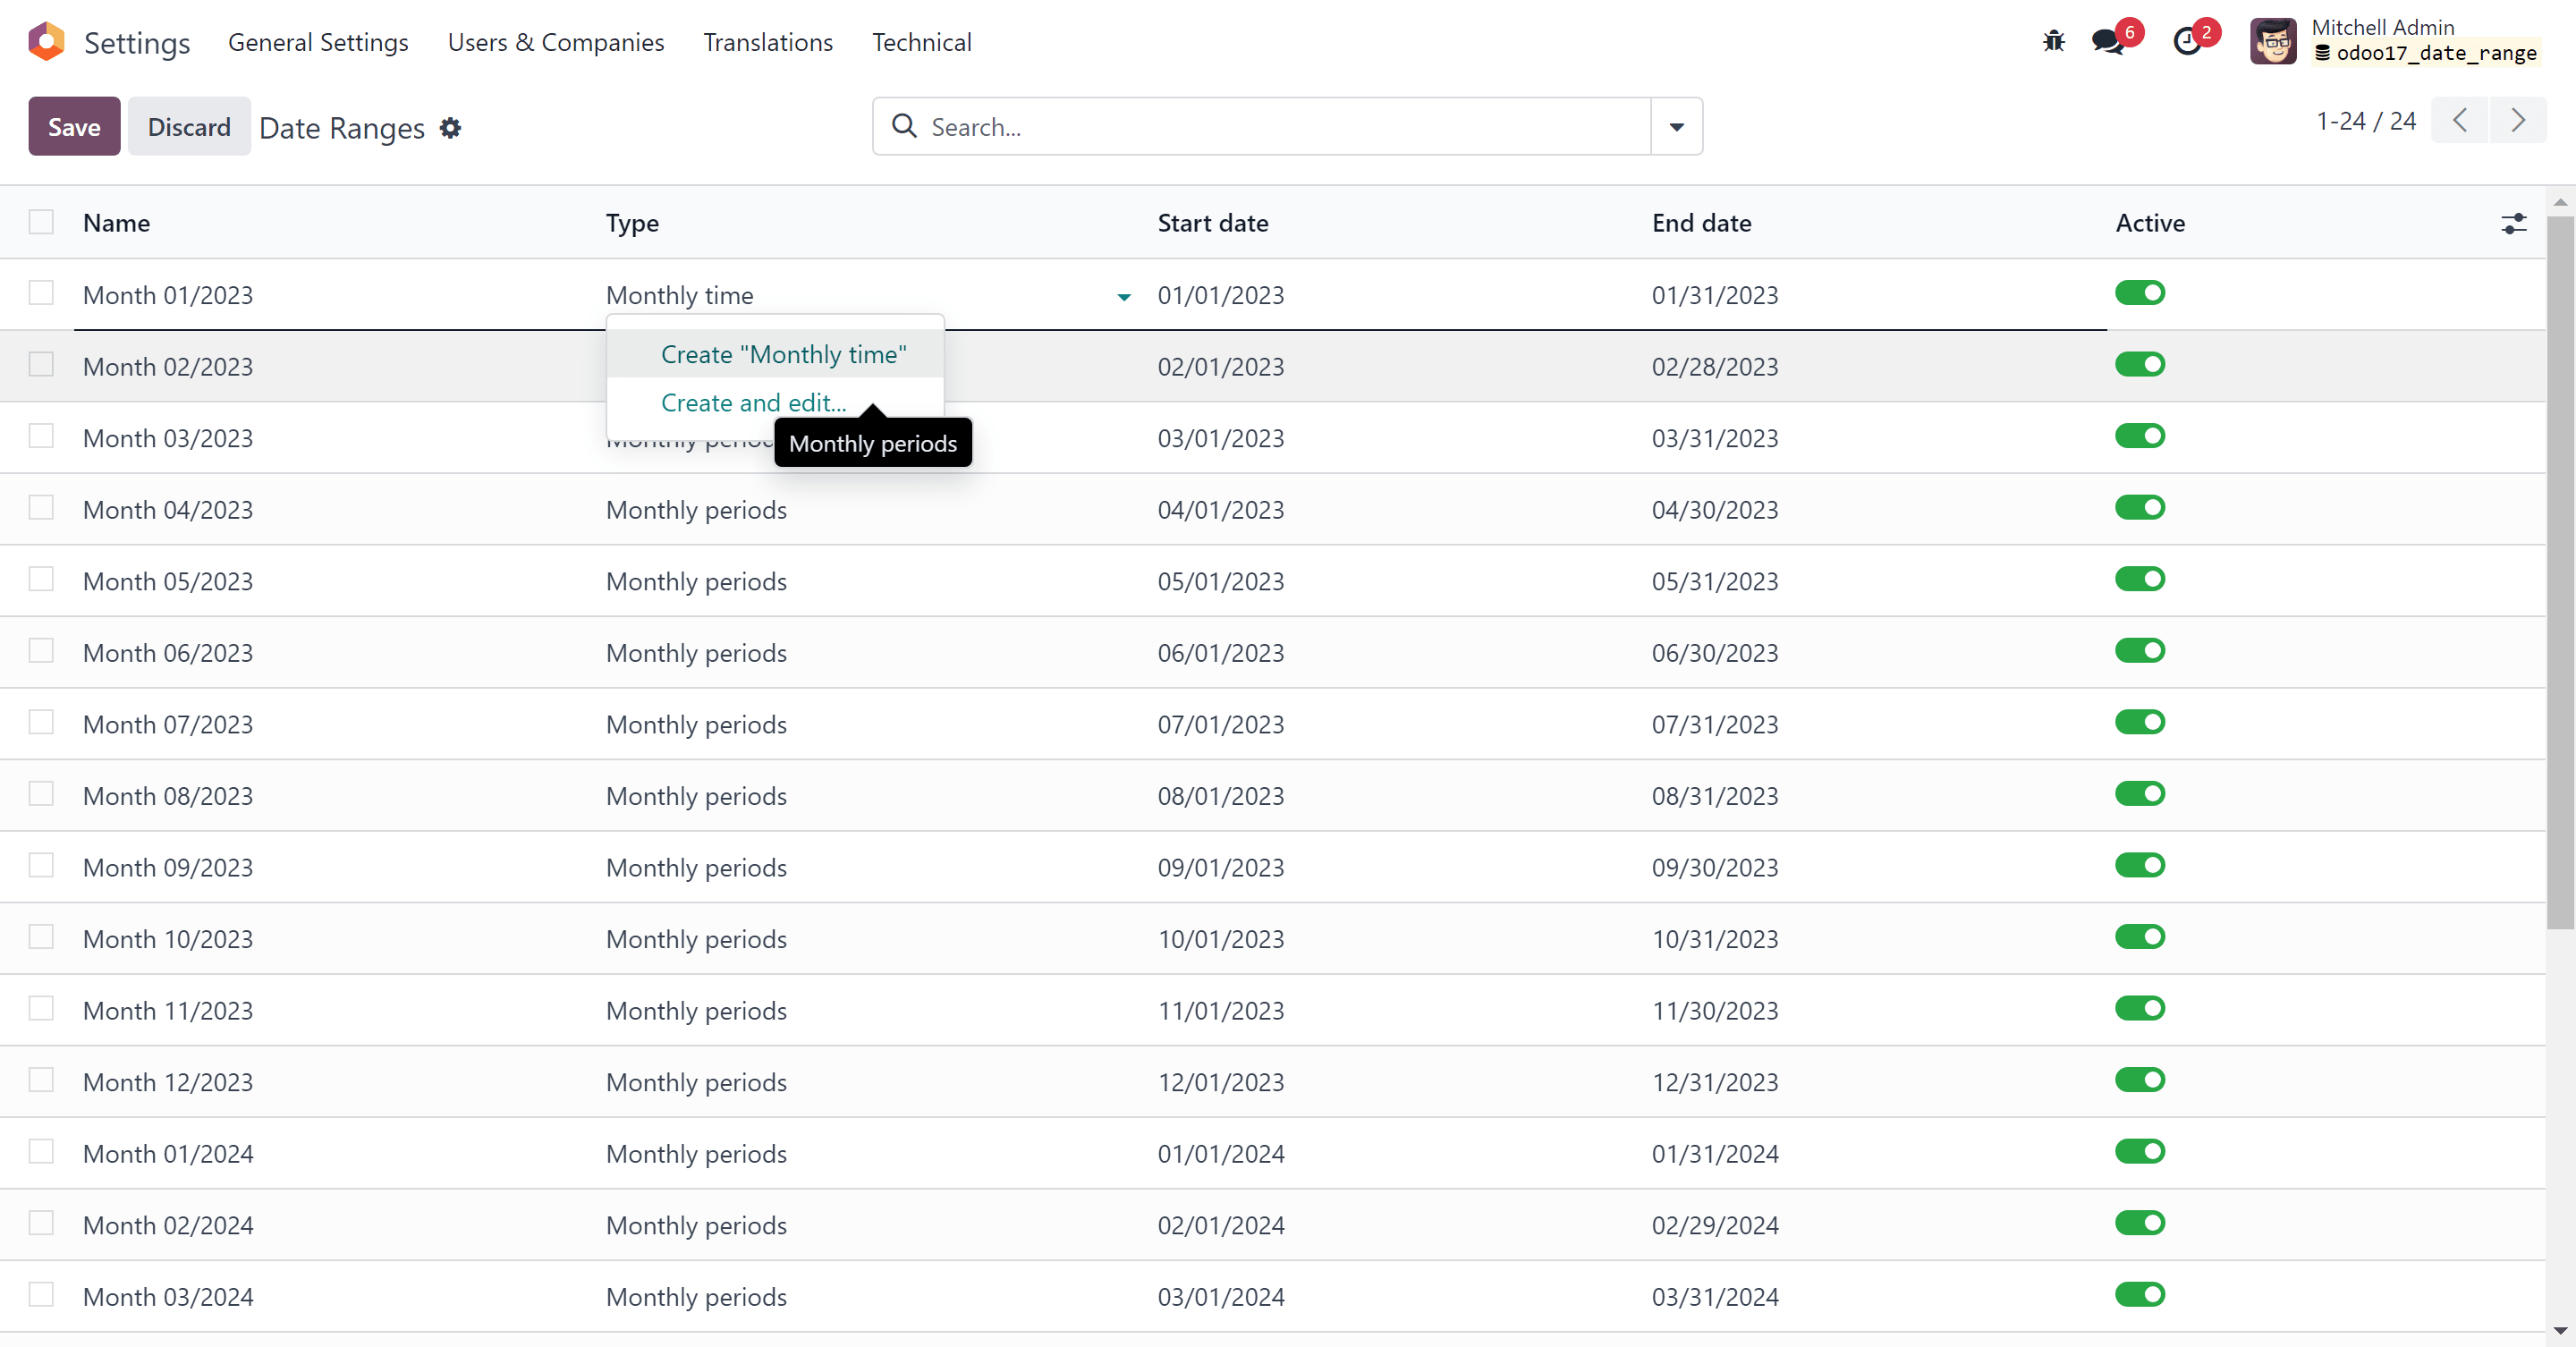2576x1347 pixels.
Task: Go to next page arrow
Action: point(2518,121)
